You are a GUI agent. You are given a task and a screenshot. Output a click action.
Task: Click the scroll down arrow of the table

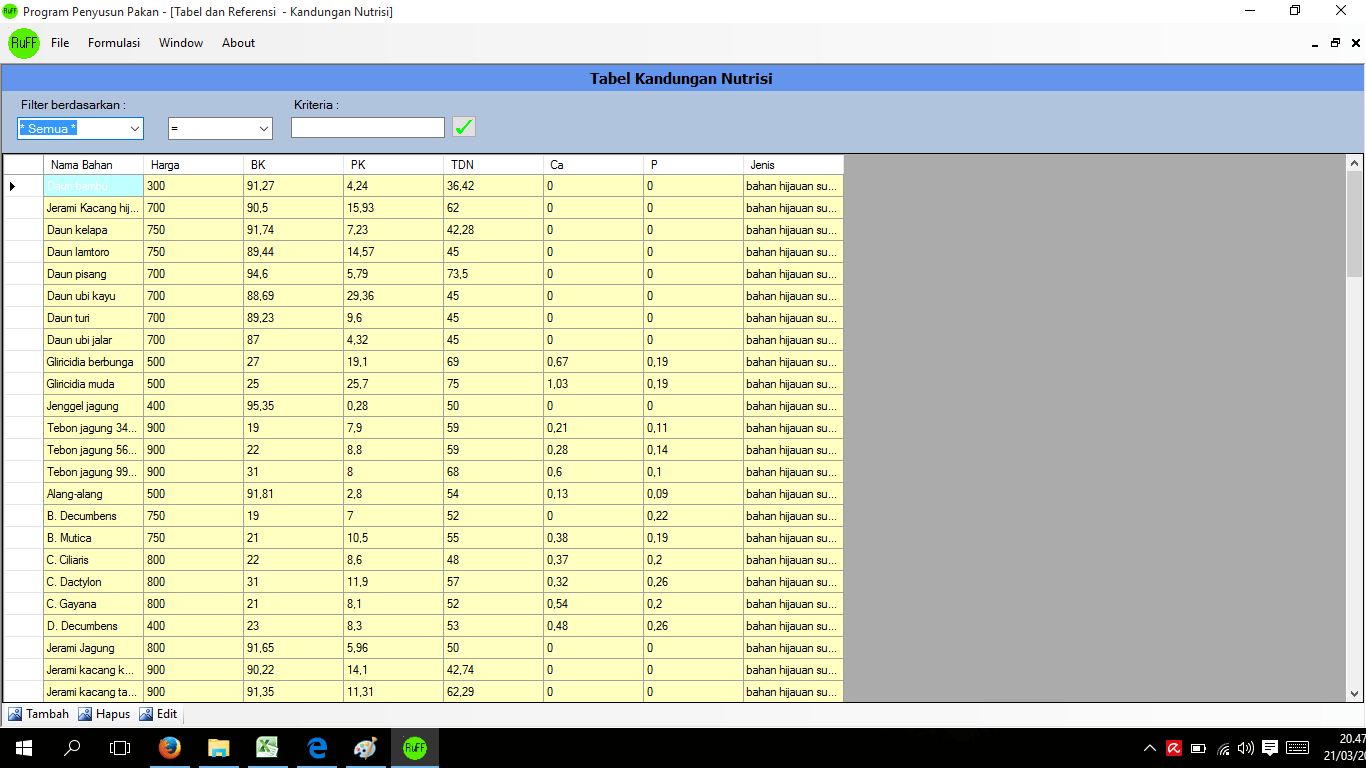pyautogui.click(x=1355, y=693)
